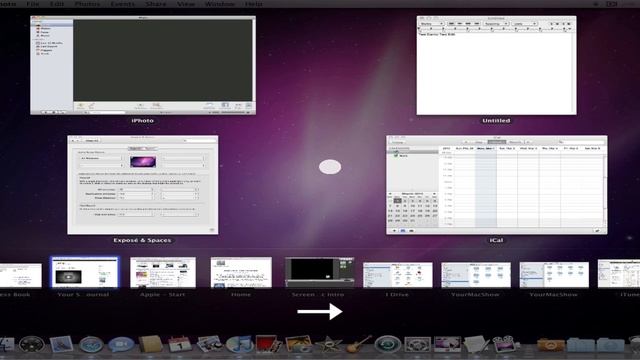The image size is (640, 360).
Task: Open Photo Booth in the Dock
Action: [x=269, y=344]
